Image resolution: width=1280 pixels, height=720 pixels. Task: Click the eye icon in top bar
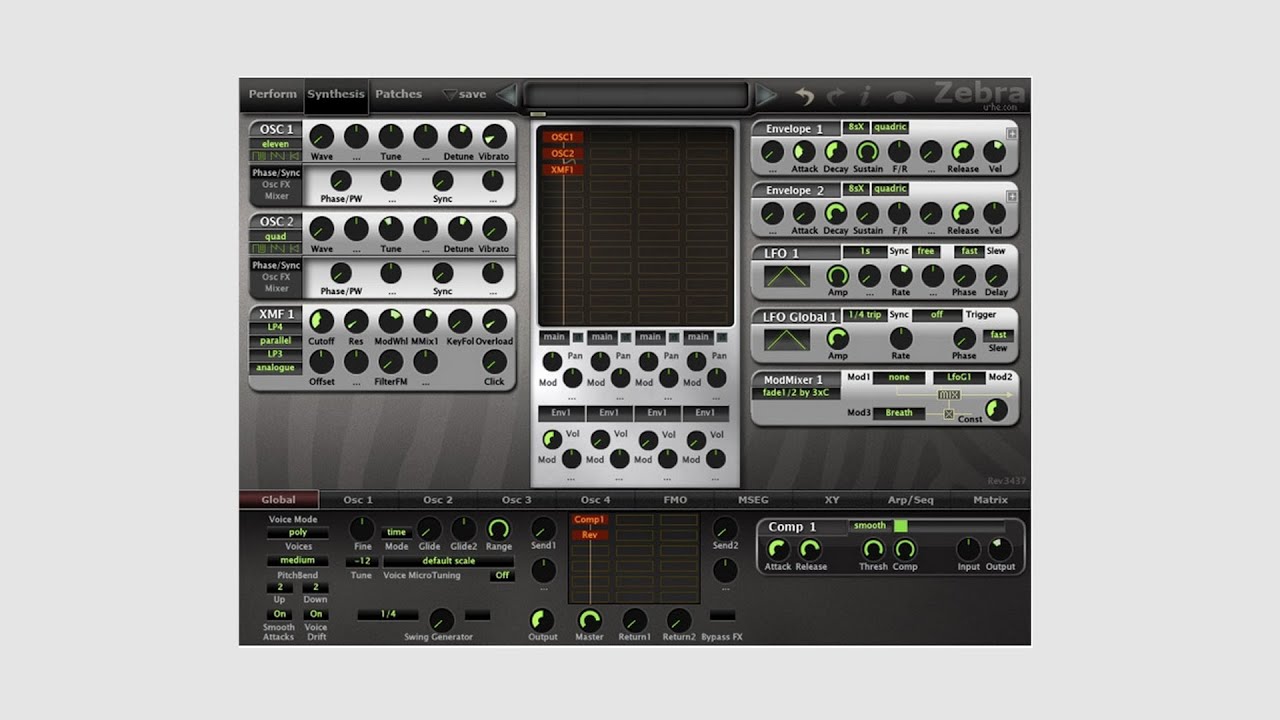click(x=900, y=96)
